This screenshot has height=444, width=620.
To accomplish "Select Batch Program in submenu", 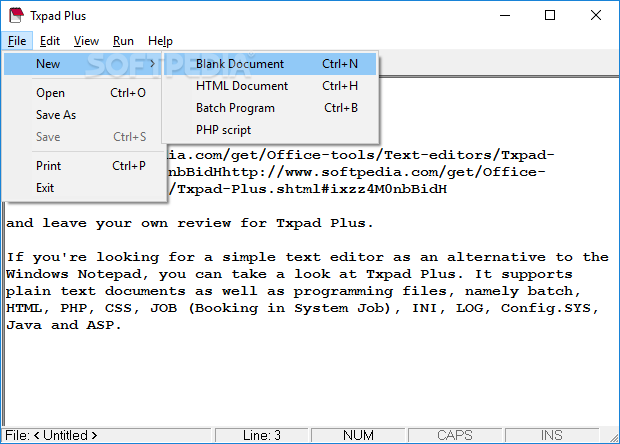I will click(x=270, y=108).
